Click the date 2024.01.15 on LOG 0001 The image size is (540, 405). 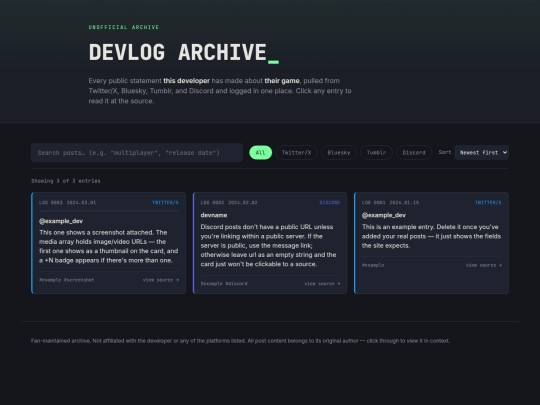[x=404, y=202]
